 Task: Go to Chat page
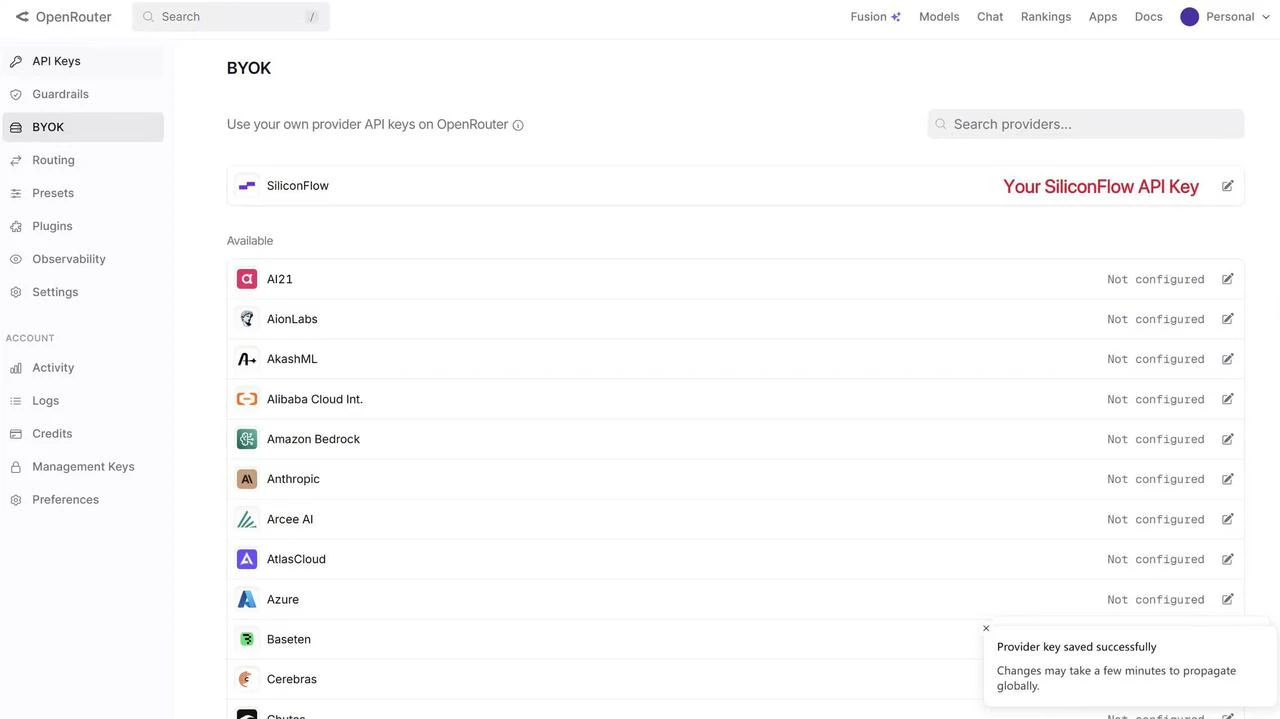990,17
